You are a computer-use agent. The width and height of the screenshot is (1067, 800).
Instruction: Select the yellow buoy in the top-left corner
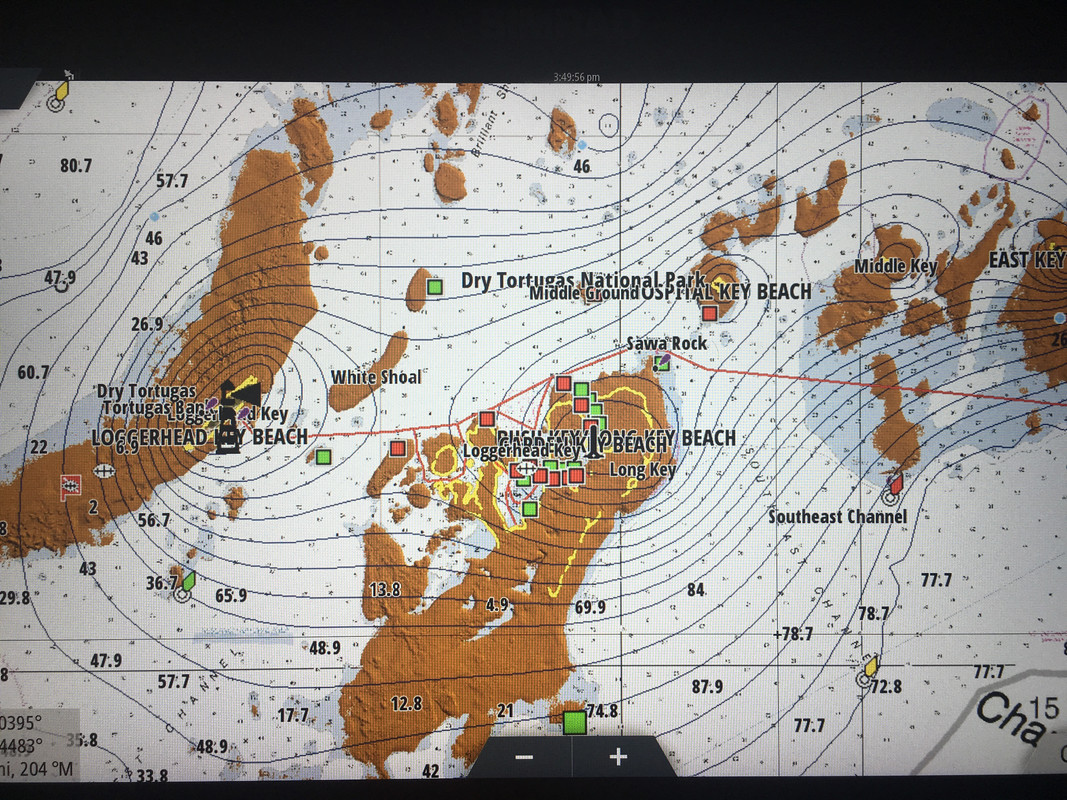[59, 95]
